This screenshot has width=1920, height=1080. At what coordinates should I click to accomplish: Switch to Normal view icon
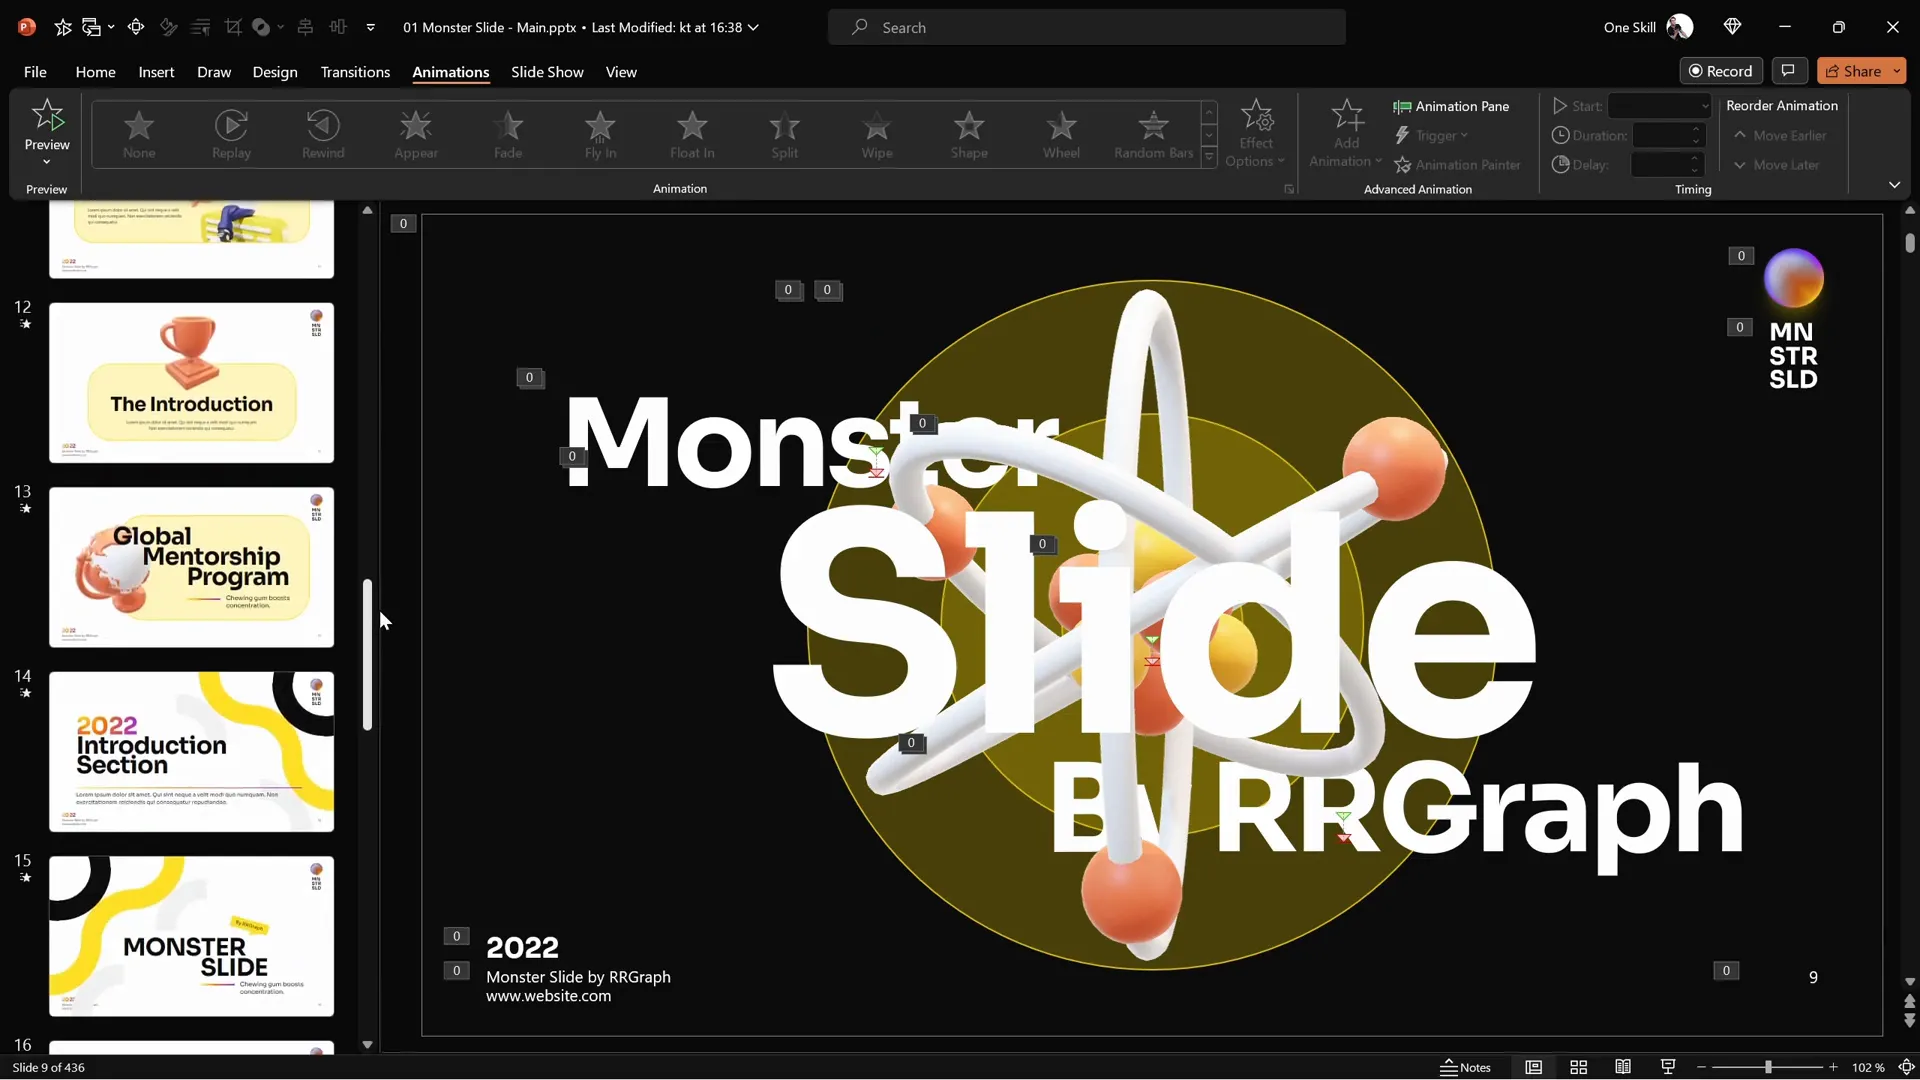click(1534, 1067)
